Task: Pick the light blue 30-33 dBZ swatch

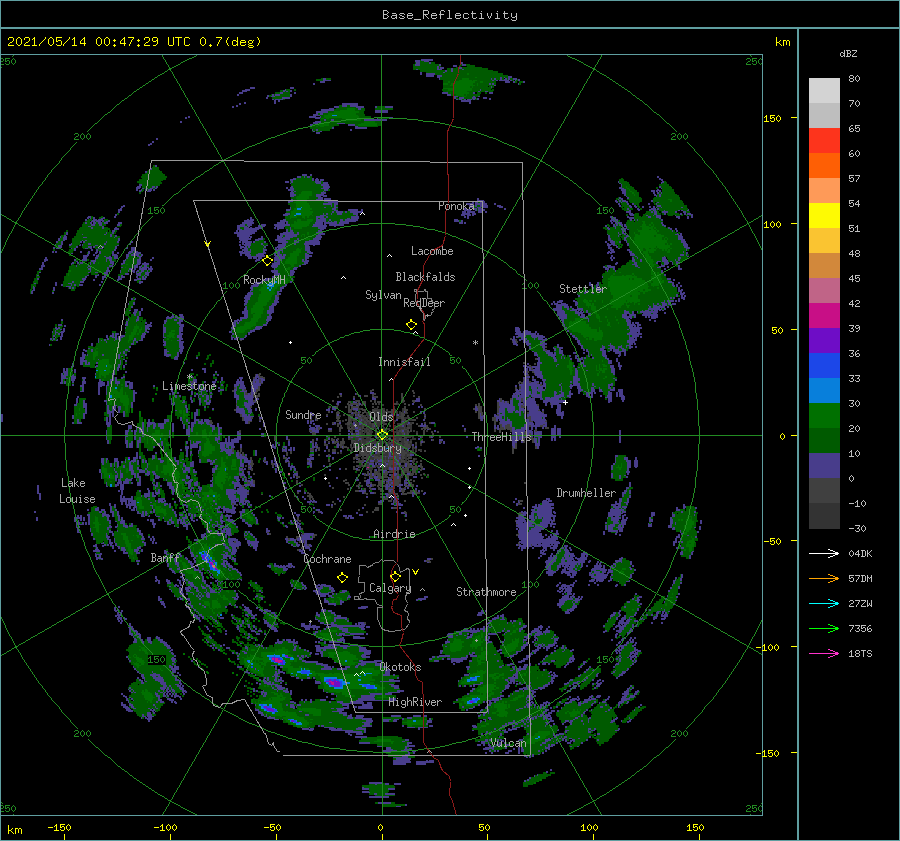Action: pyautogui.click(x=824, y=391)
